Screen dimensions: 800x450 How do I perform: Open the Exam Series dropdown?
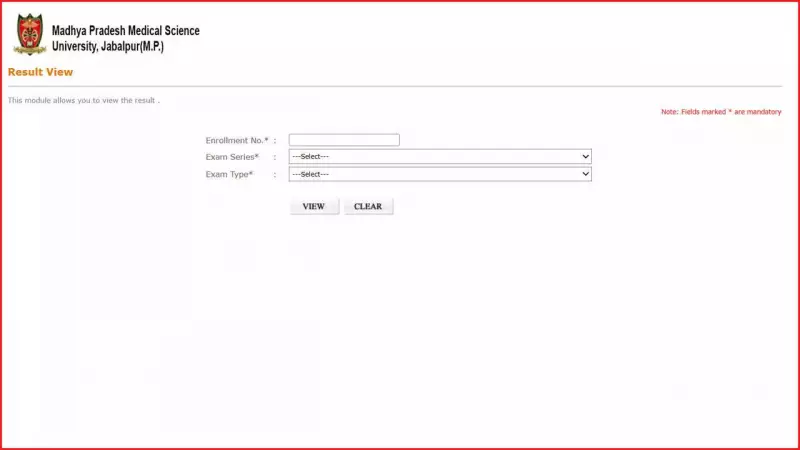pyautogui.click(x=440, y=157)
